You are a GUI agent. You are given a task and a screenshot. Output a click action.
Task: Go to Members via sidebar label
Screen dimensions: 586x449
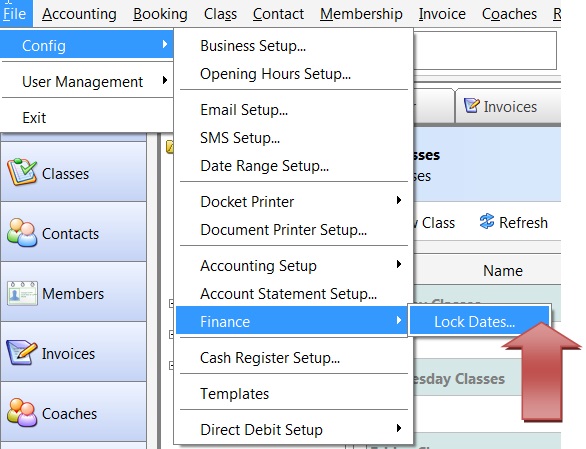pyautogui.click(x=73, y=293)
